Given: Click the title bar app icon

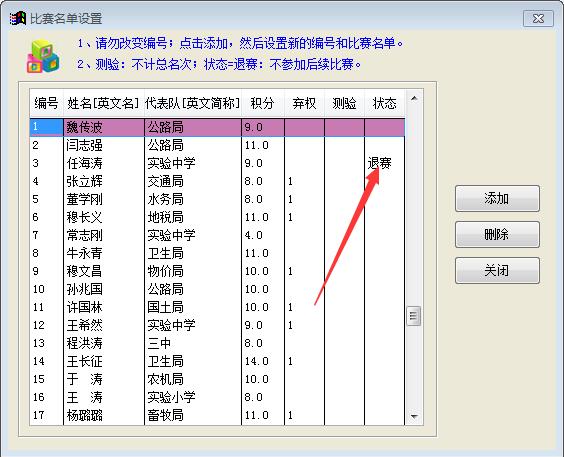Looking at the screenshot, I should [18, 18].
